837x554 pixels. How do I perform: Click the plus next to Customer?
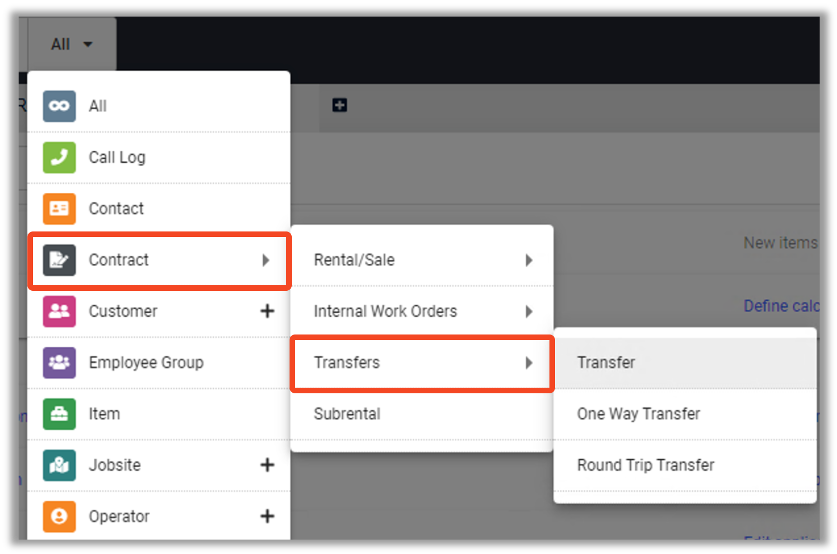pos(267,311)
